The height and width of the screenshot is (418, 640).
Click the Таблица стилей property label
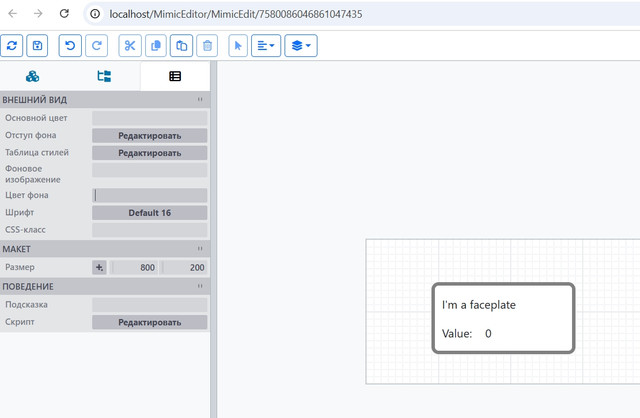pyautogui.click(x=37, y=153)
